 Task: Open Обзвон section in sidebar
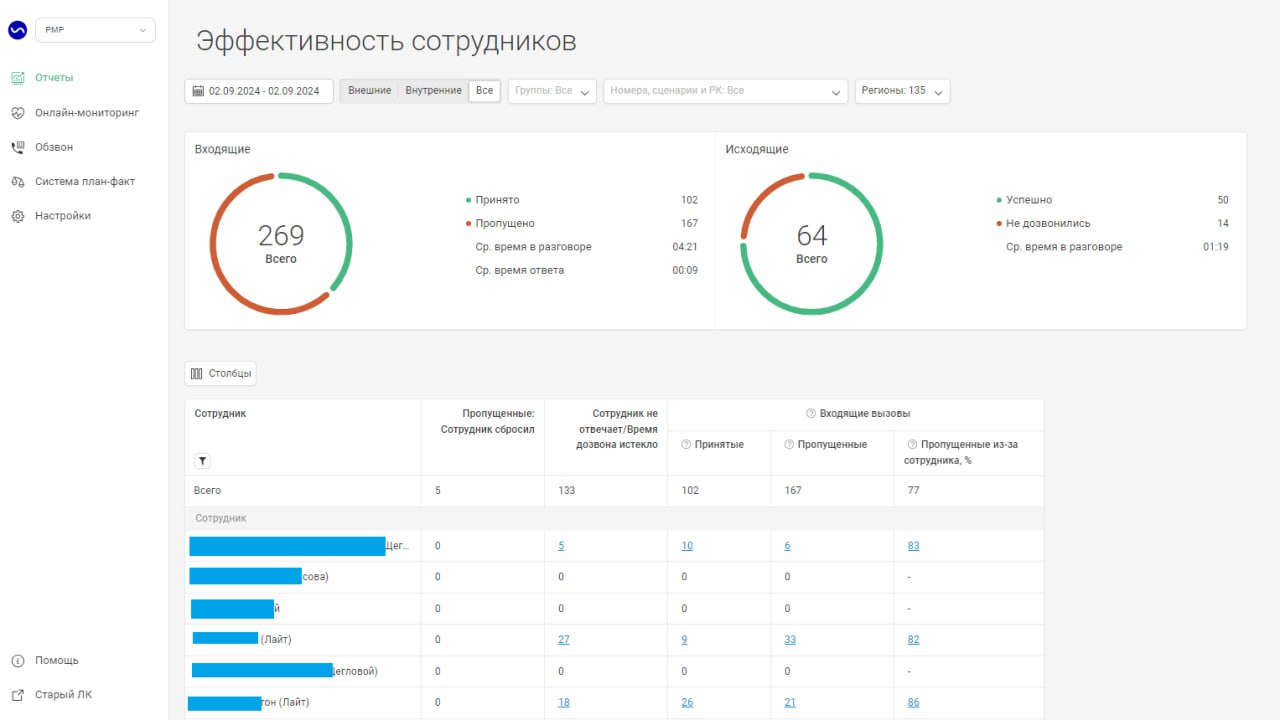(54, 147)
